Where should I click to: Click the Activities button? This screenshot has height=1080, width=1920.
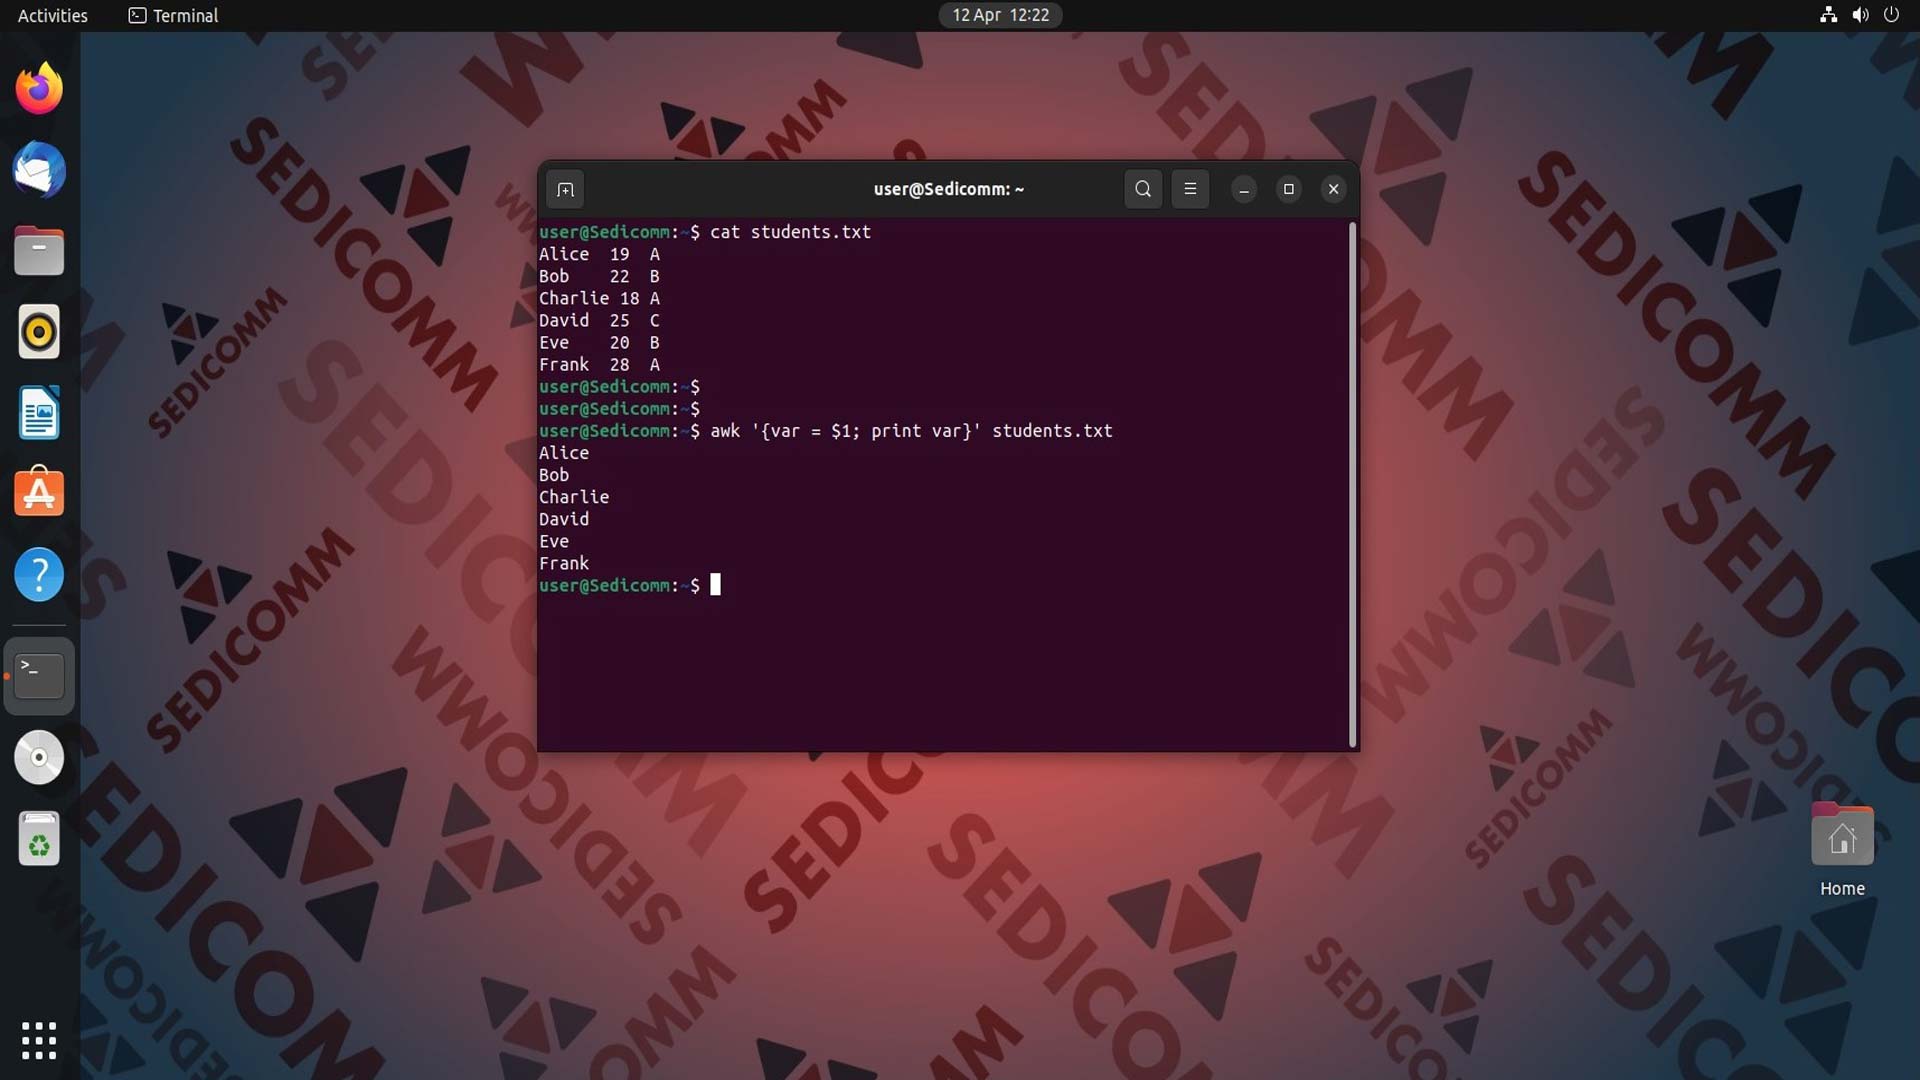click(x=53, y=15)
